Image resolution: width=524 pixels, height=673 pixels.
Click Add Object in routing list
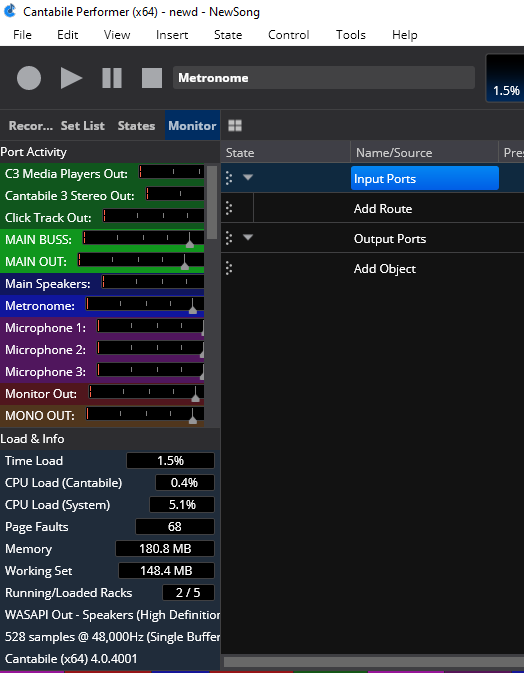[385, 269]
